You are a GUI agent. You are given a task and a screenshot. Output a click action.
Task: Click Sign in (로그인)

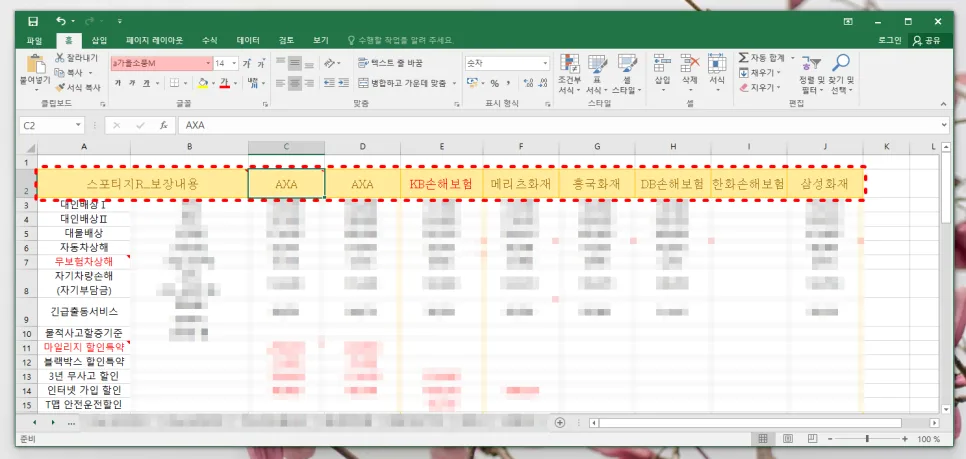point(890,41)
